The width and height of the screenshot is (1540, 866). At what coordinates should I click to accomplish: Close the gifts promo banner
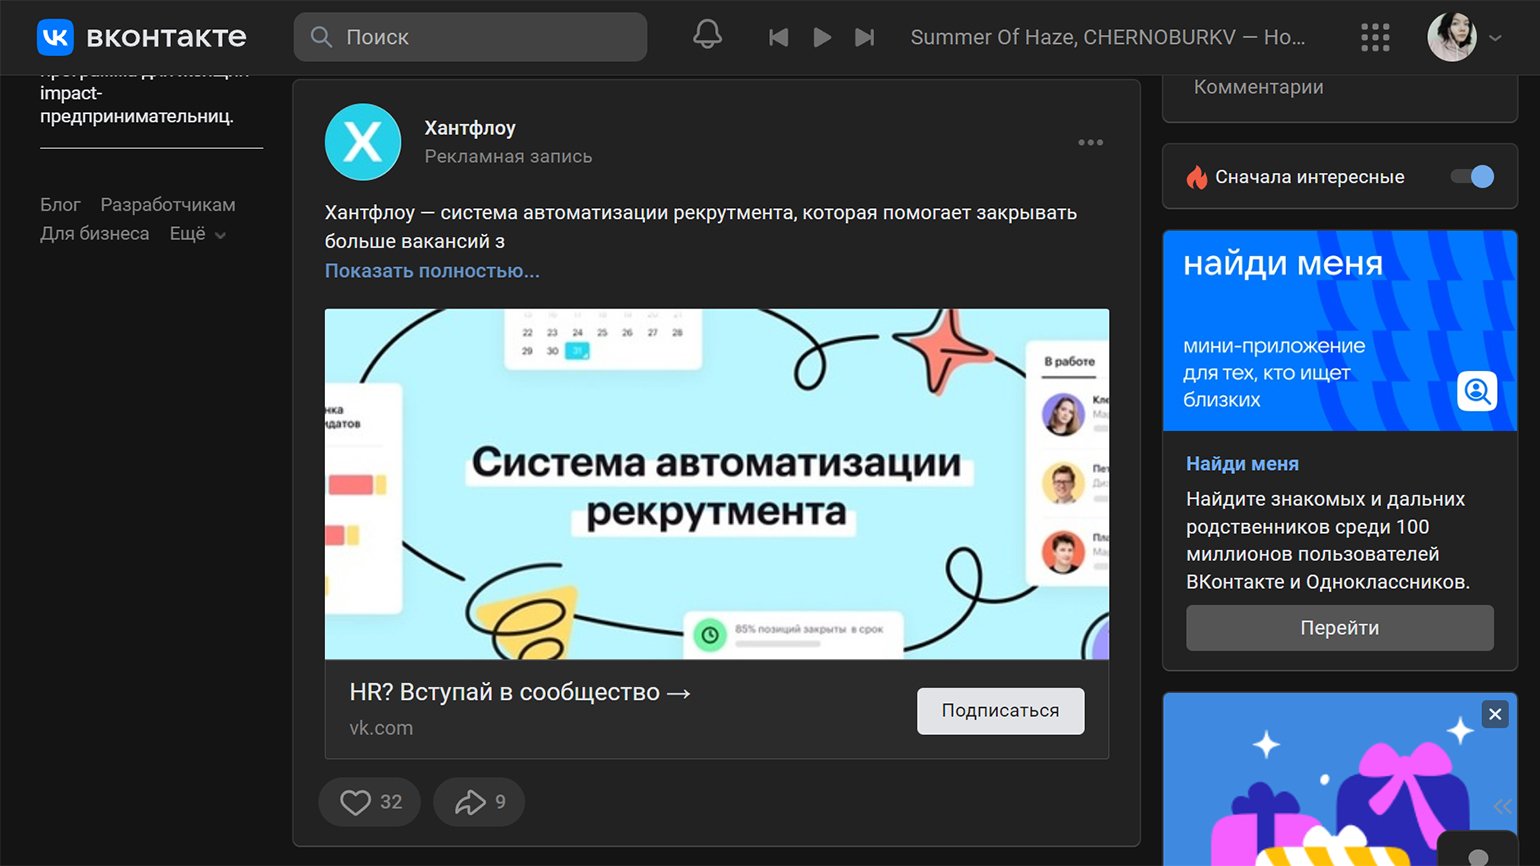point(1495,714)
